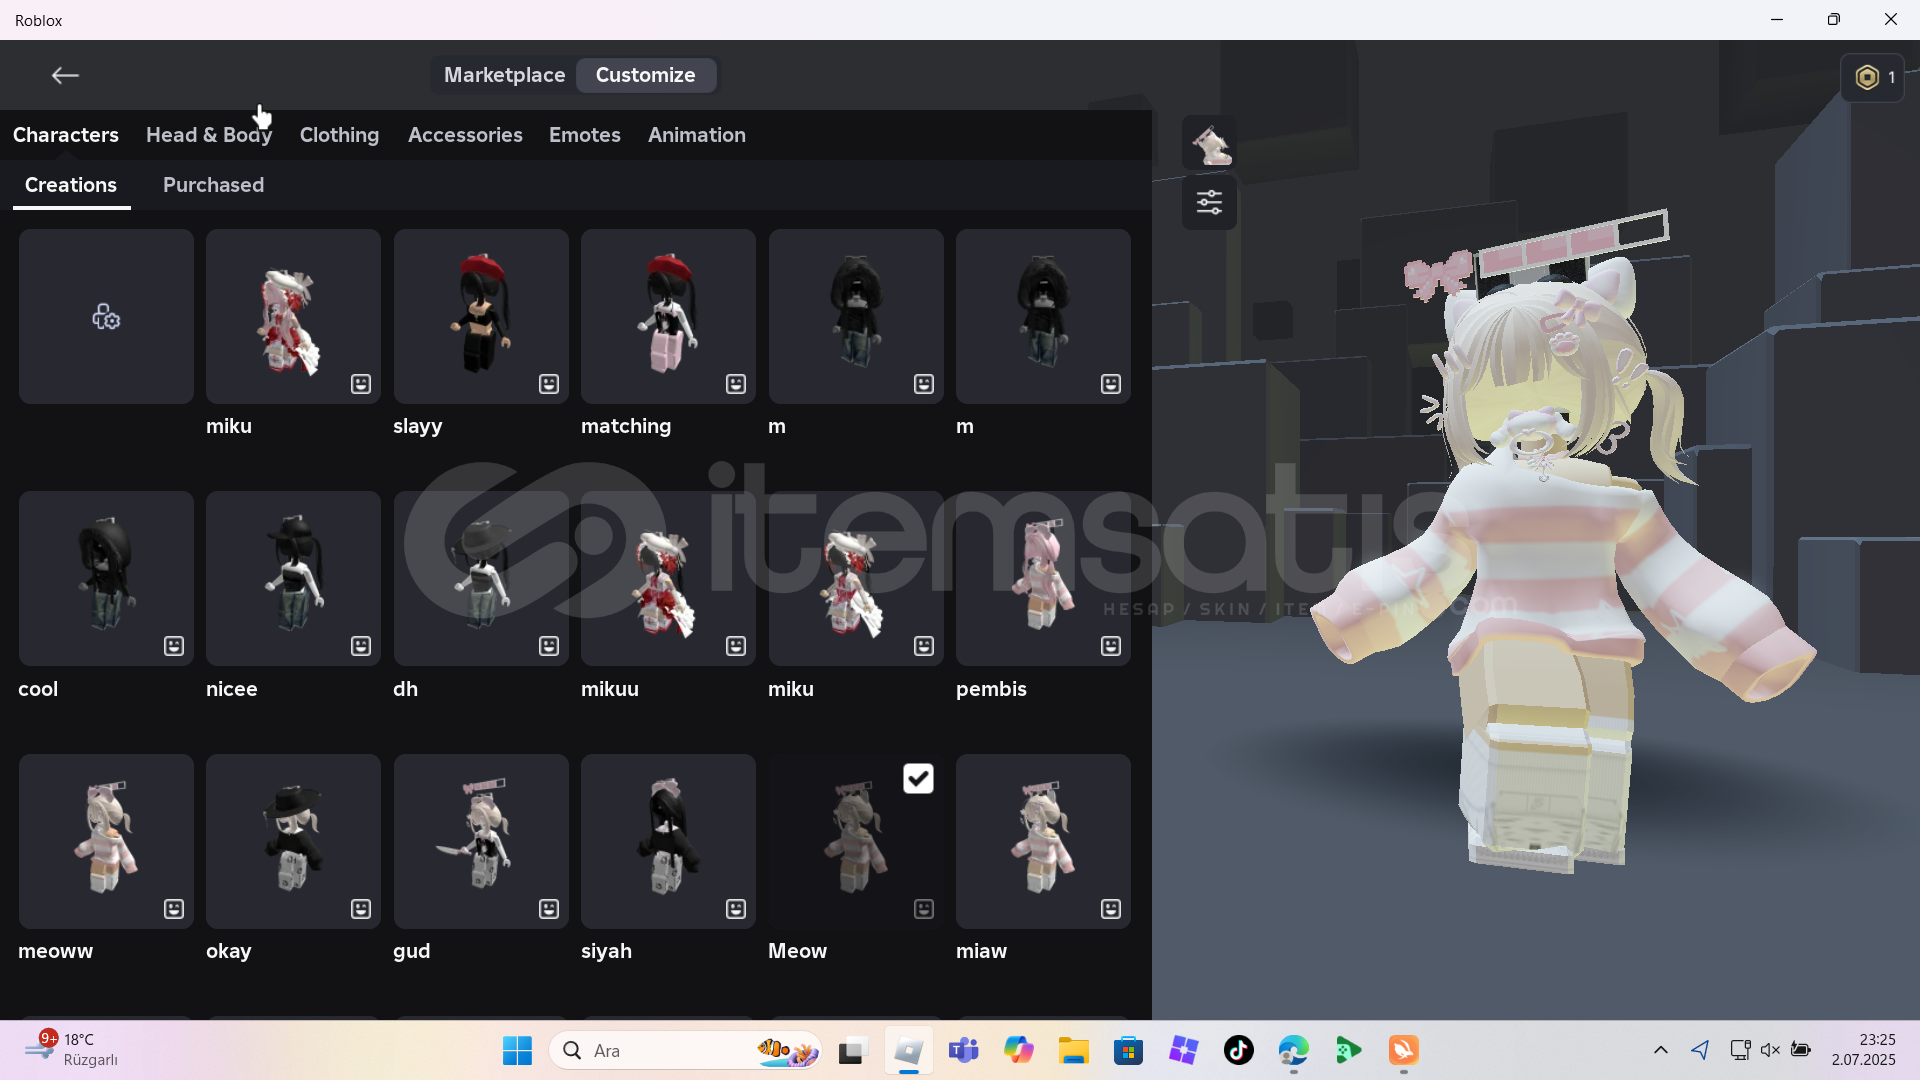Select the slayy outfit thumbnail

(481, 317)
